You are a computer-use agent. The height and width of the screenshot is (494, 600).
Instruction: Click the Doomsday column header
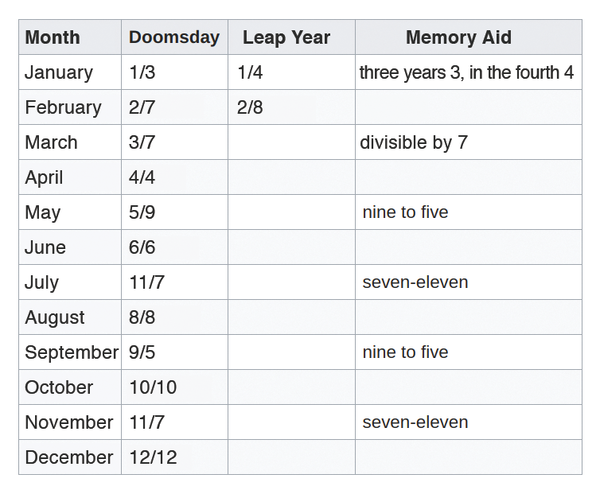(x=174, y=38)
